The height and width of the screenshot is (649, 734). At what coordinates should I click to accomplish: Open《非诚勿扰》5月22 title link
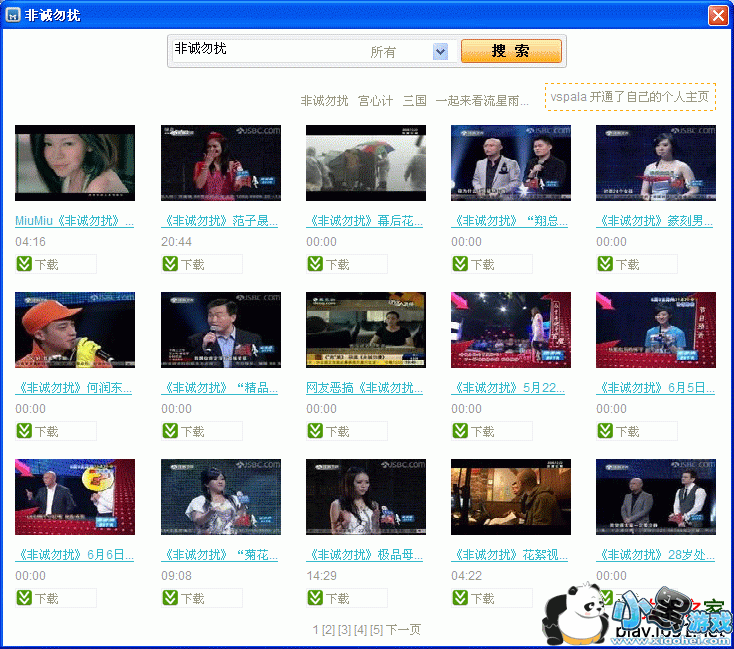coord(508,388)
